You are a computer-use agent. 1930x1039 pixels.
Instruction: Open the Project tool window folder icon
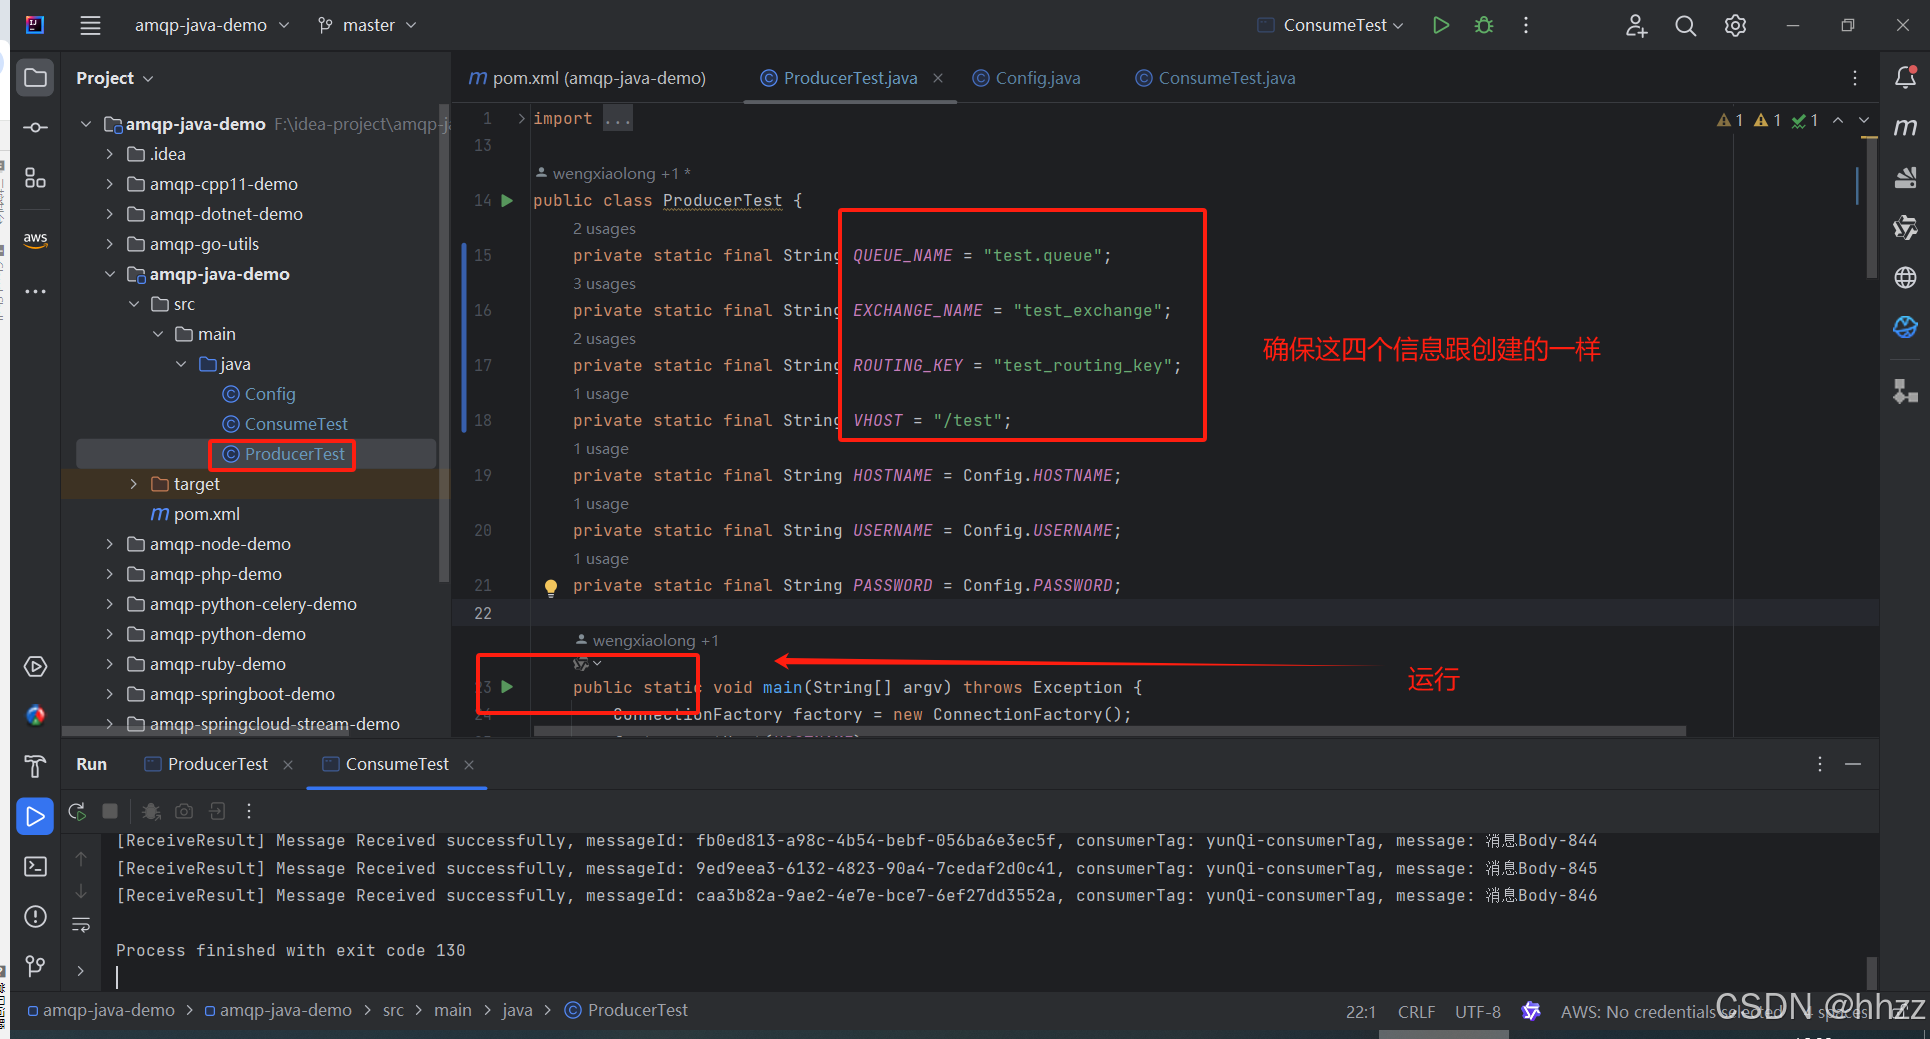(x=35, y=78)
